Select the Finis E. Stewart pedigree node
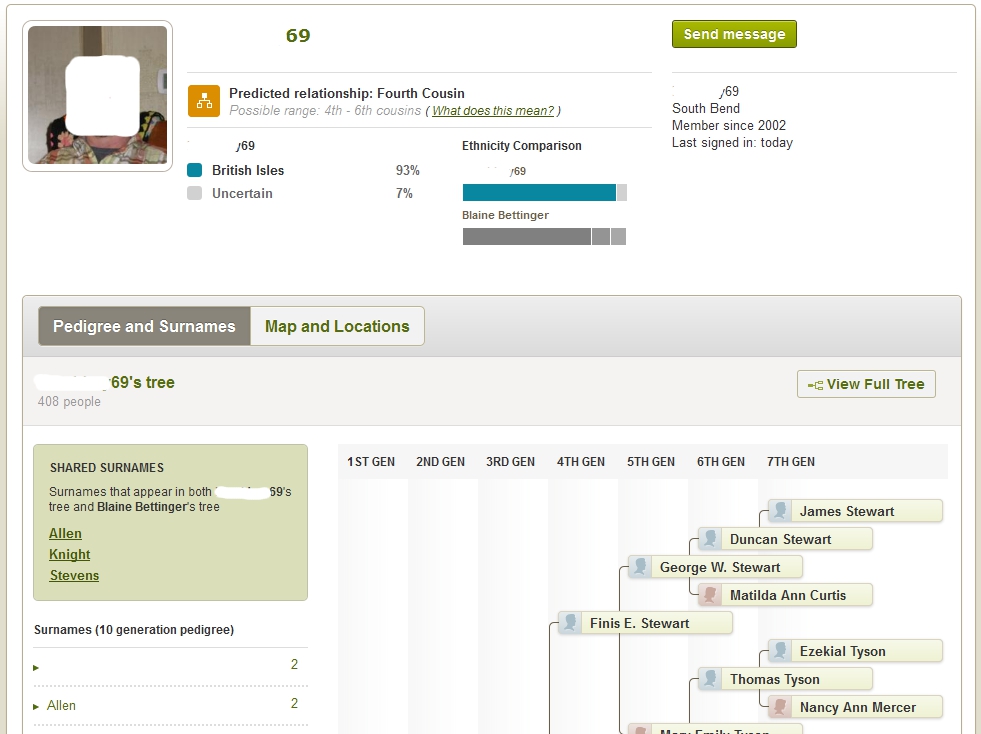 click(x=645, y=623)
